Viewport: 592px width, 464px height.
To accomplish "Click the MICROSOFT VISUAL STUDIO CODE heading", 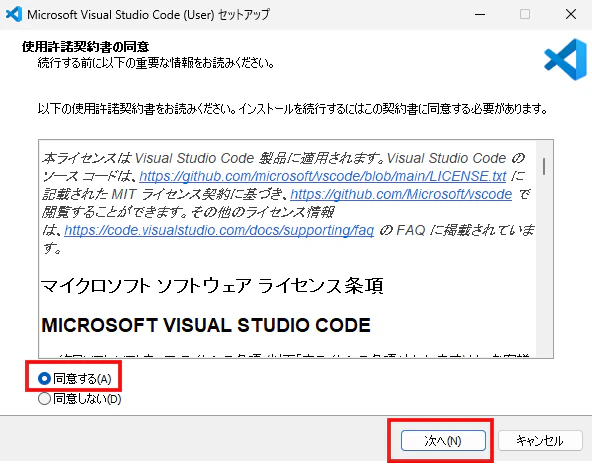I will pos(206,325).
